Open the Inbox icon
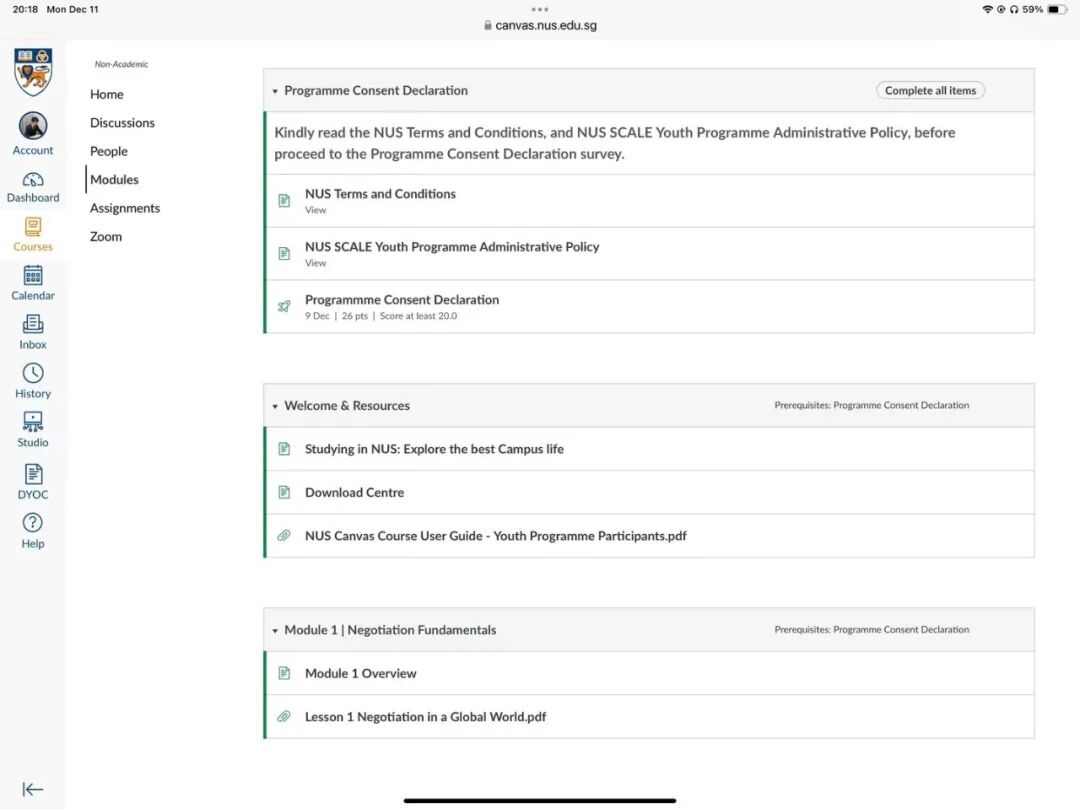The height and width of the screenshot is (809, 1080). 33,324
